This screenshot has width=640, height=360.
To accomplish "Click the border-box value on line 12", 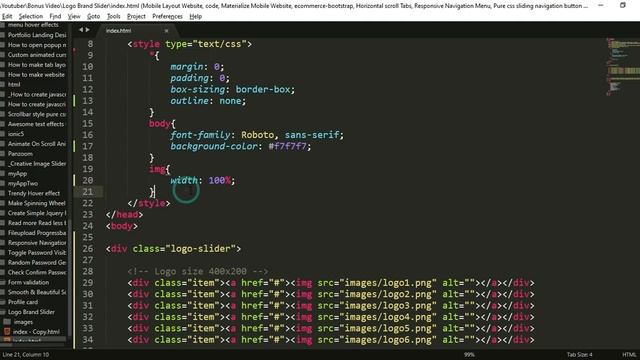I will click(x=262, y=89).
